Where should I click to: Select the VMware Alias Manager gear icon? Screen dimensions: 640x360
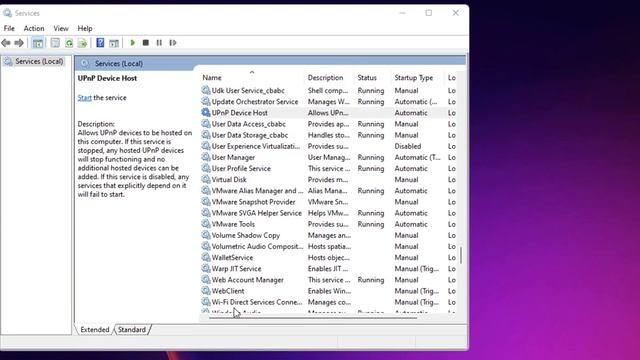pos(206,191)
